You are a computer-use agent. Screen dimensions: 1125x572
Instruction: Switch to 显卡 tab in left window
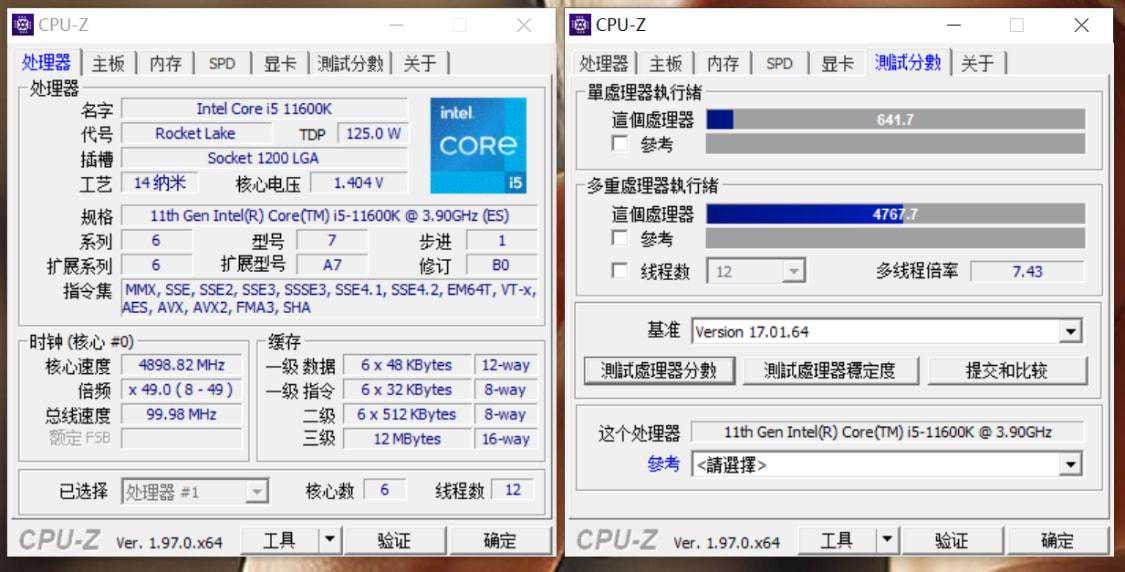click(x=280, y=63)
